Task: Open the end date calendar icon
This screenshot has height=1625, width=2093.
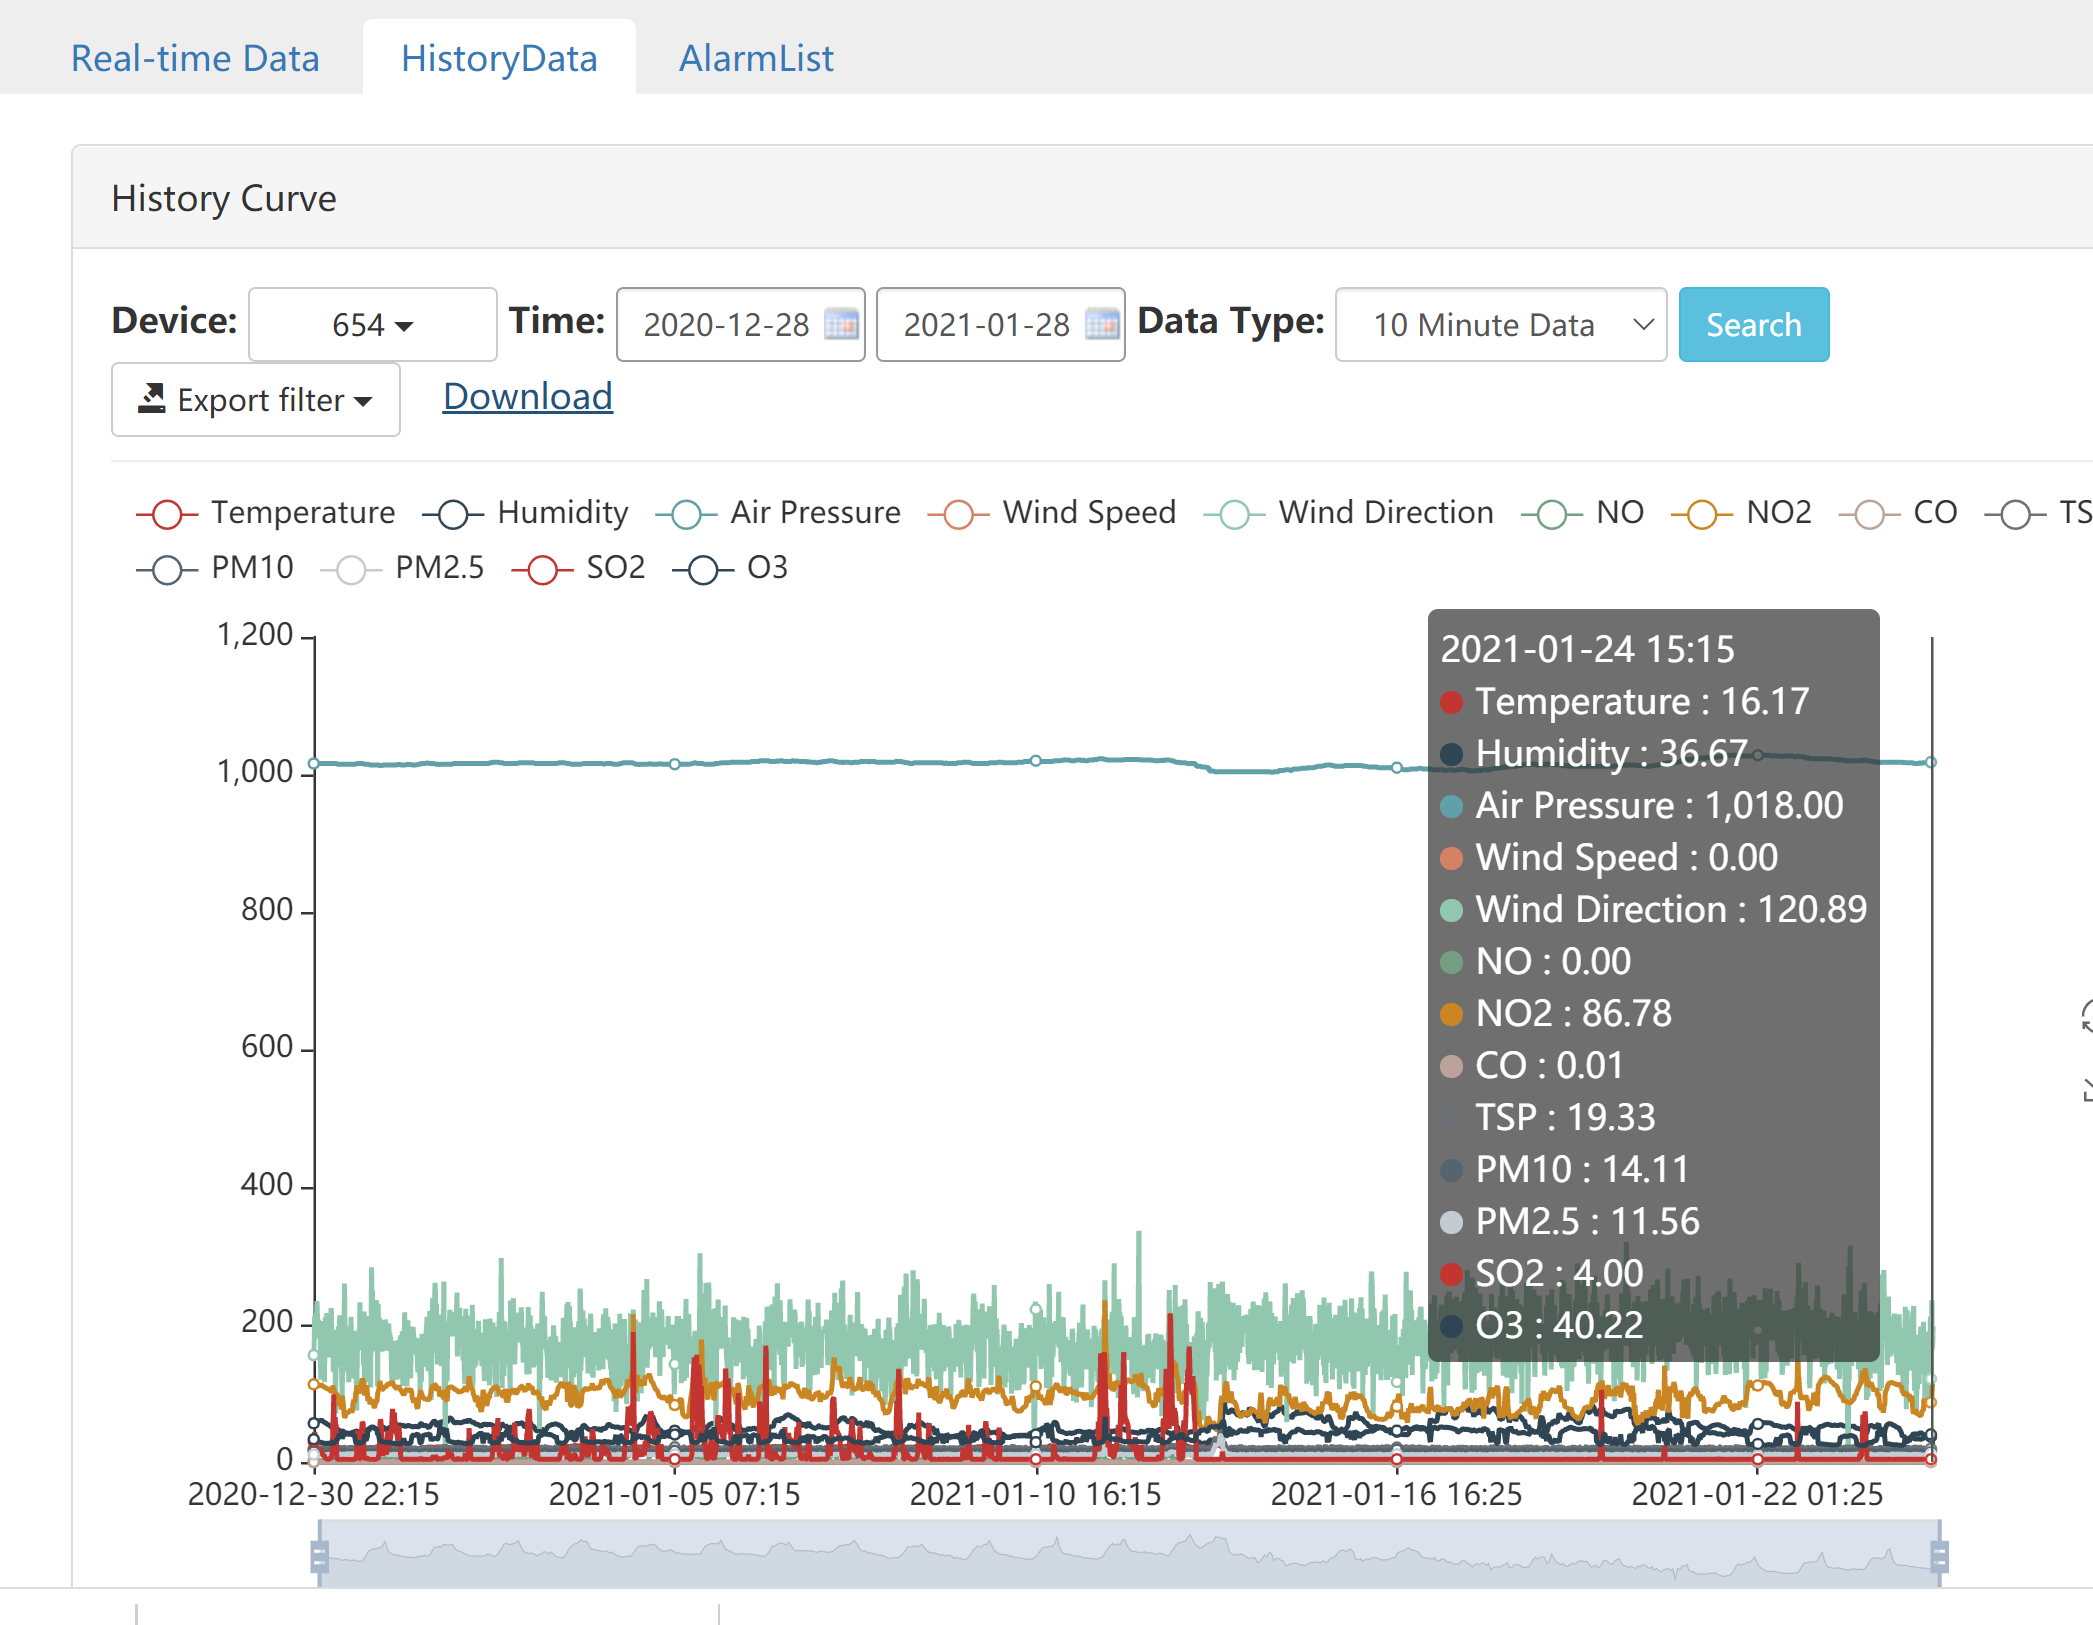Action: coord(1101,325)
